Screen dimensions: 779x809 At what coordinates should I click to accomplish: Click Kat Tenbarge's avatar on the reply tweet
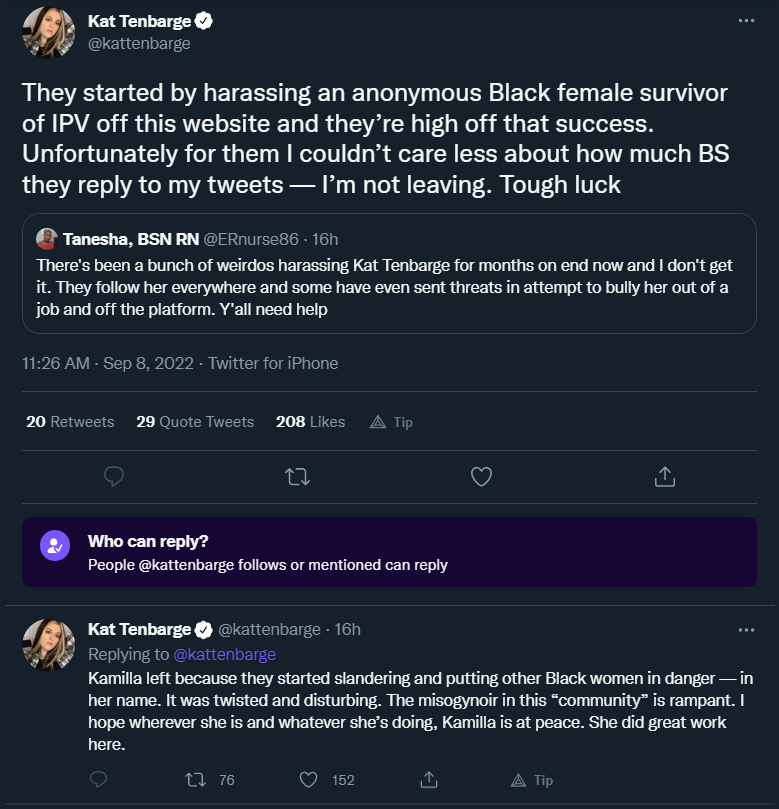click(x=48, y=645)
